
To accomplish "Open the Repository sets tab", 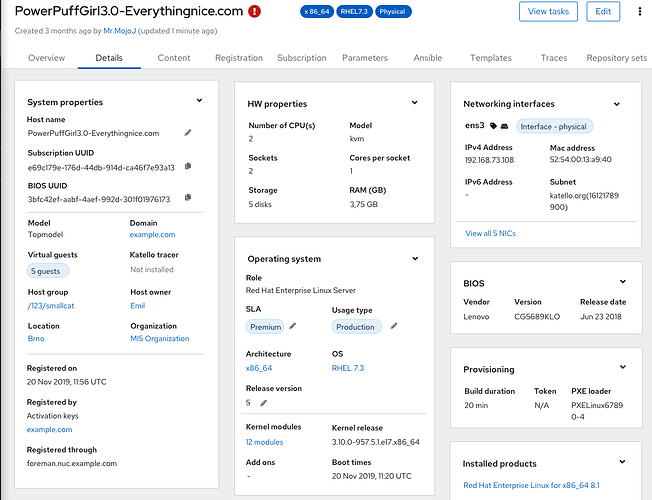I will pos(617,58).
